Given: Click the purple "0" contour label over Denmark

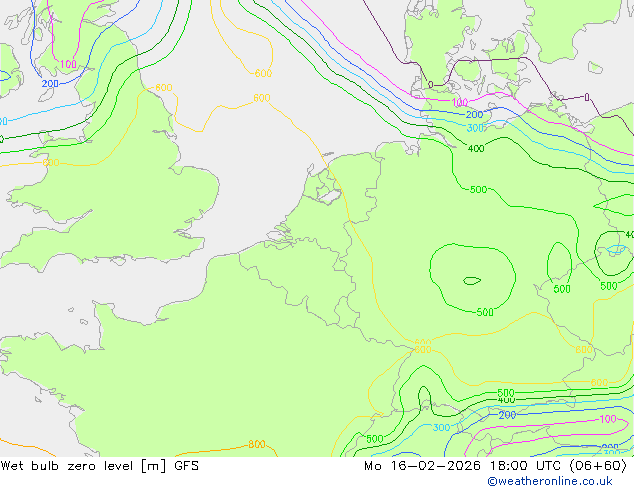Looking at the screenshot, I should (431, 84).
